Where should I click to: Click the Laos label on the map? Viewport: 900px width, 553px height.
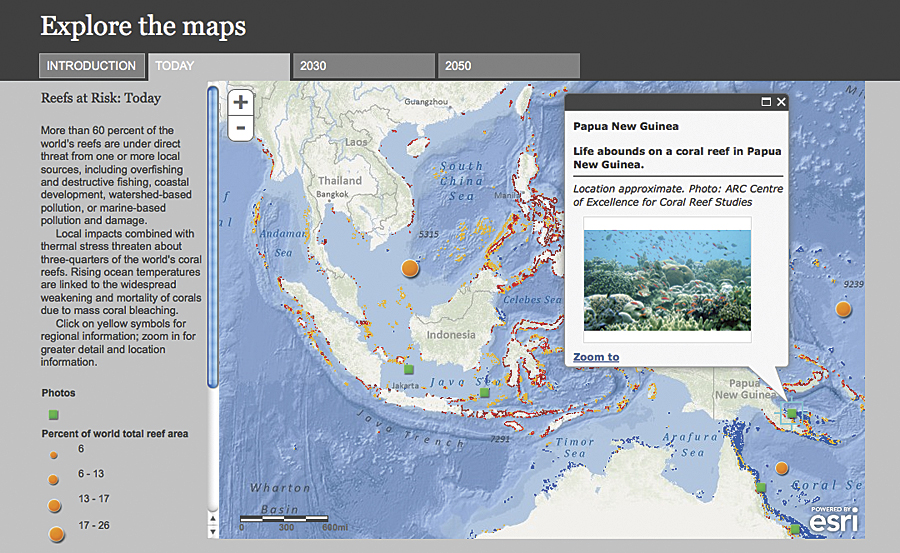click(356, 142)
